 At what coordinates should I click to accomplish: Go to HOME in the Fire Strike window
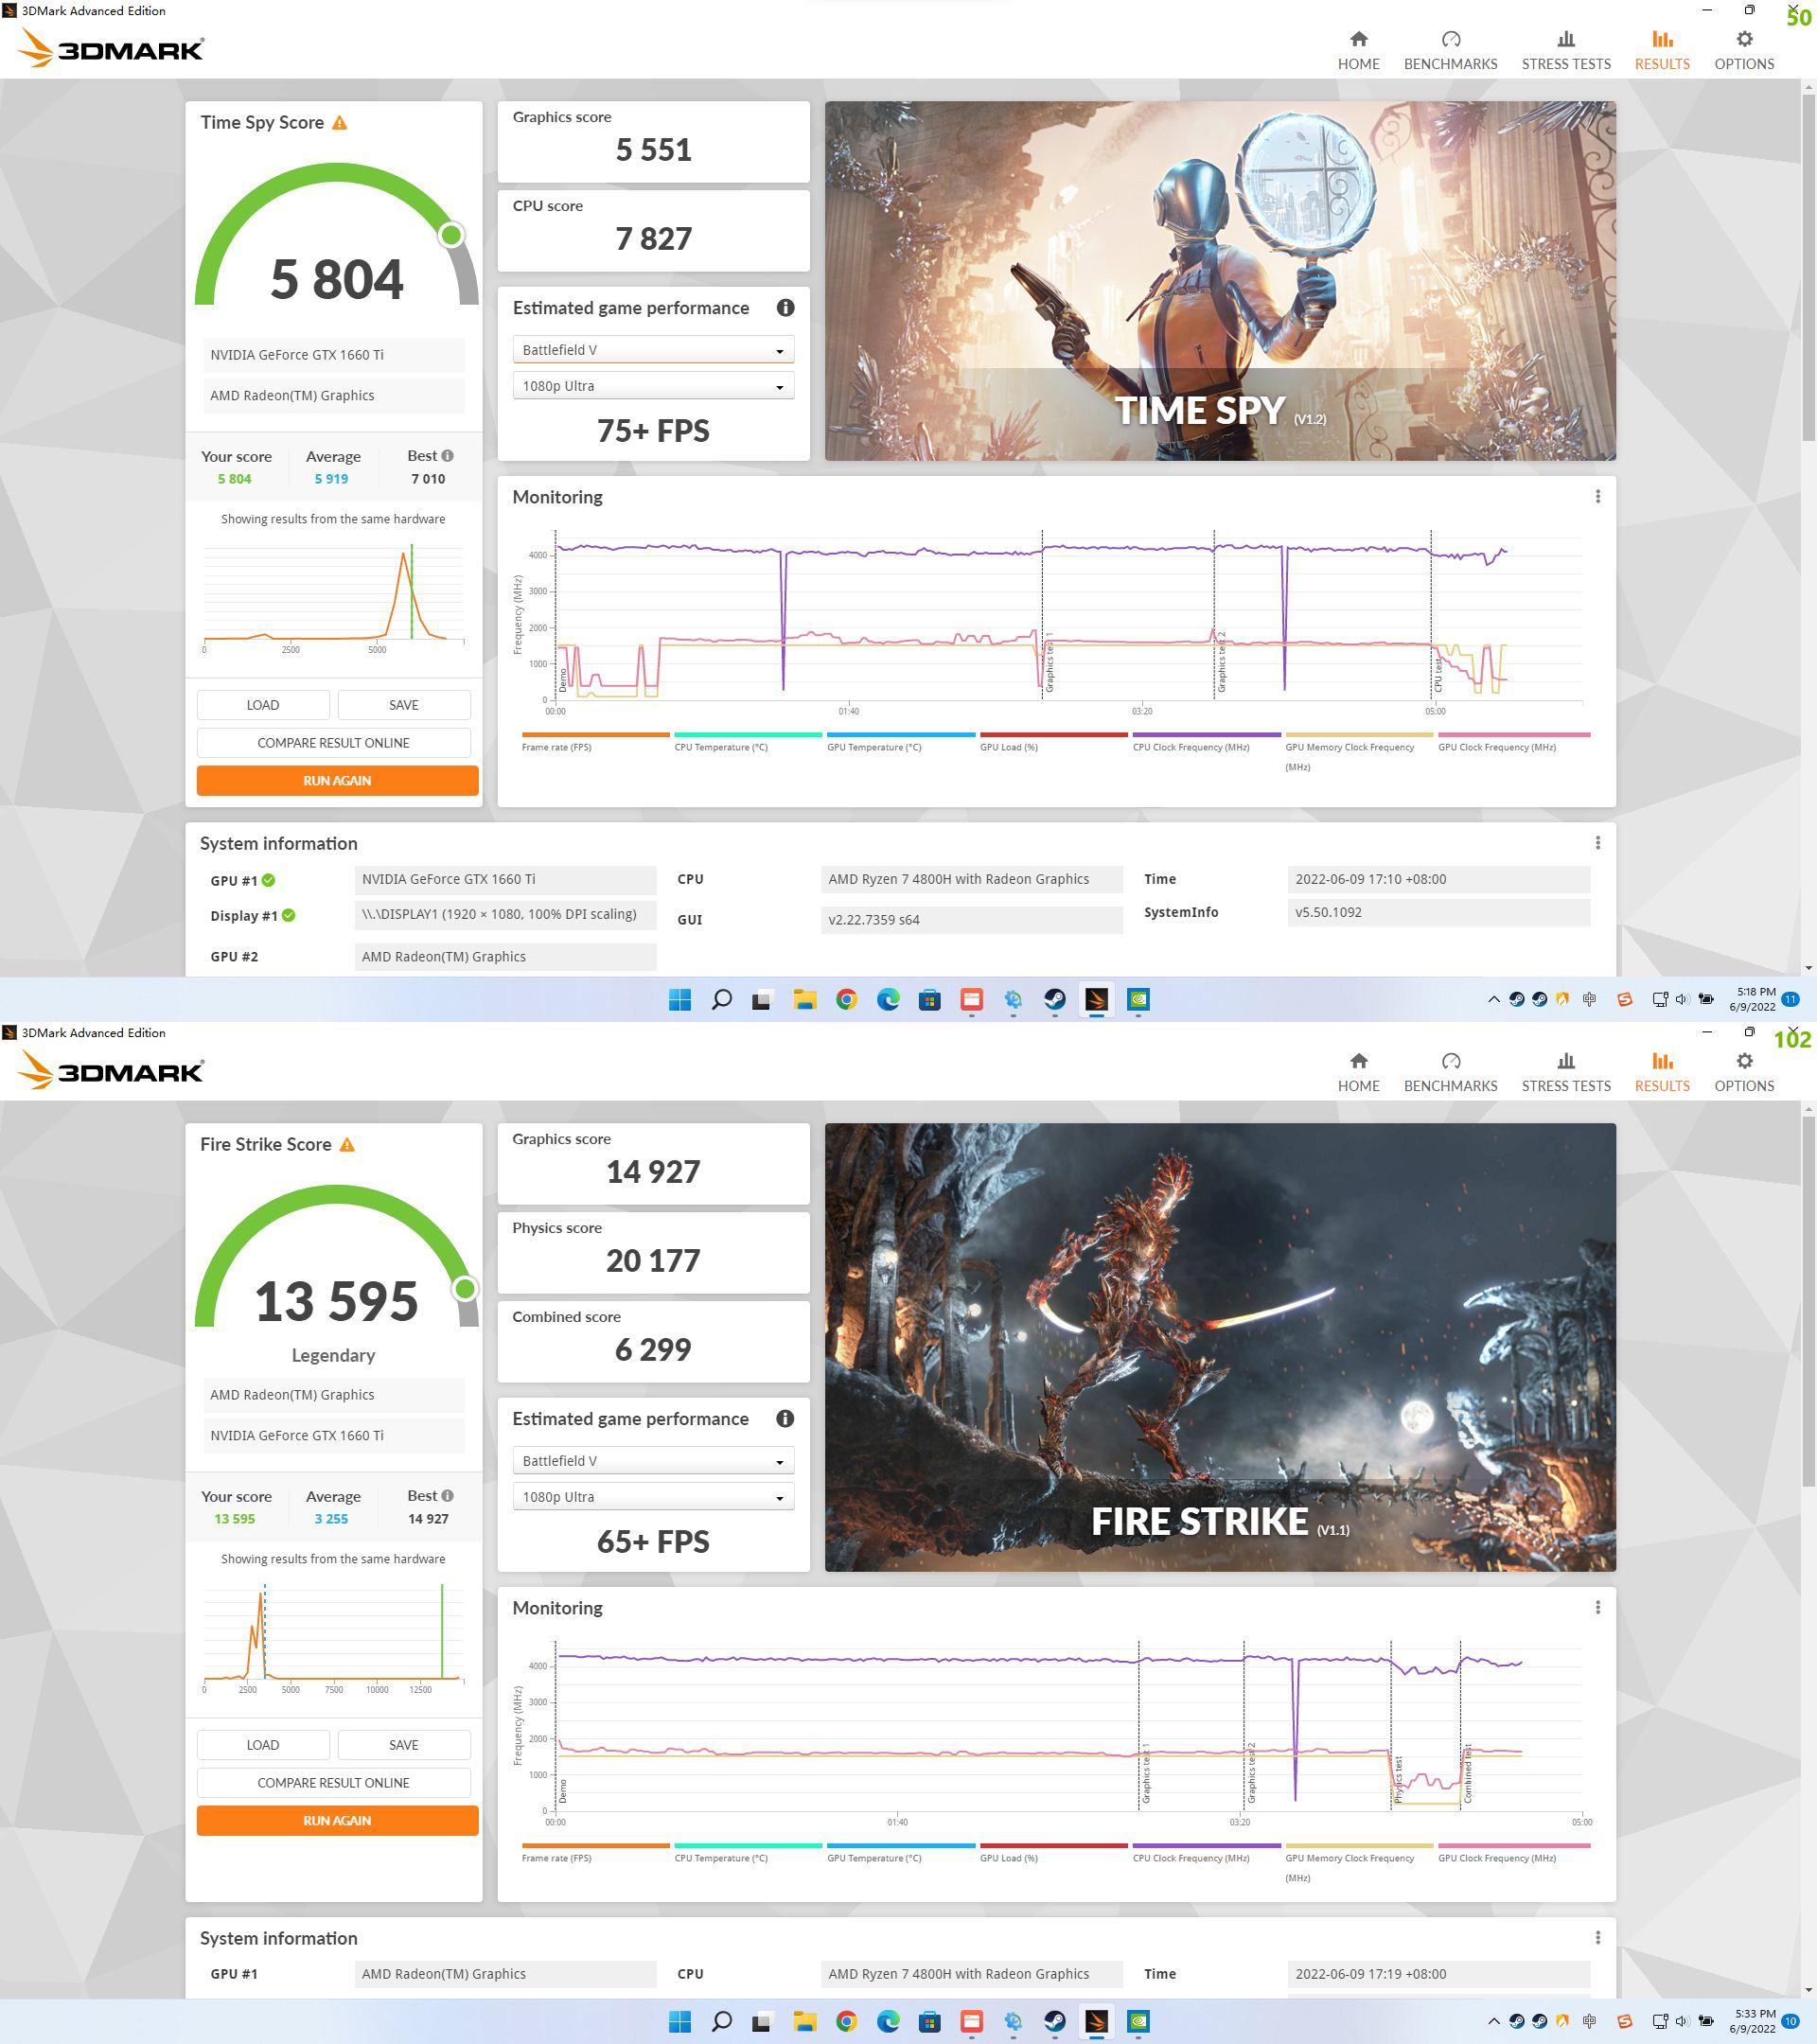click(1358, 1072)
